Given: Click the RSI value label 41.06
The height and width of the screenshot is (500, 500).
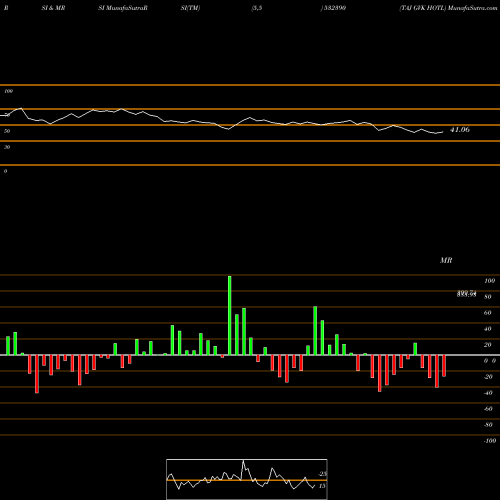Looking at the screenshot, I should 460,130.
